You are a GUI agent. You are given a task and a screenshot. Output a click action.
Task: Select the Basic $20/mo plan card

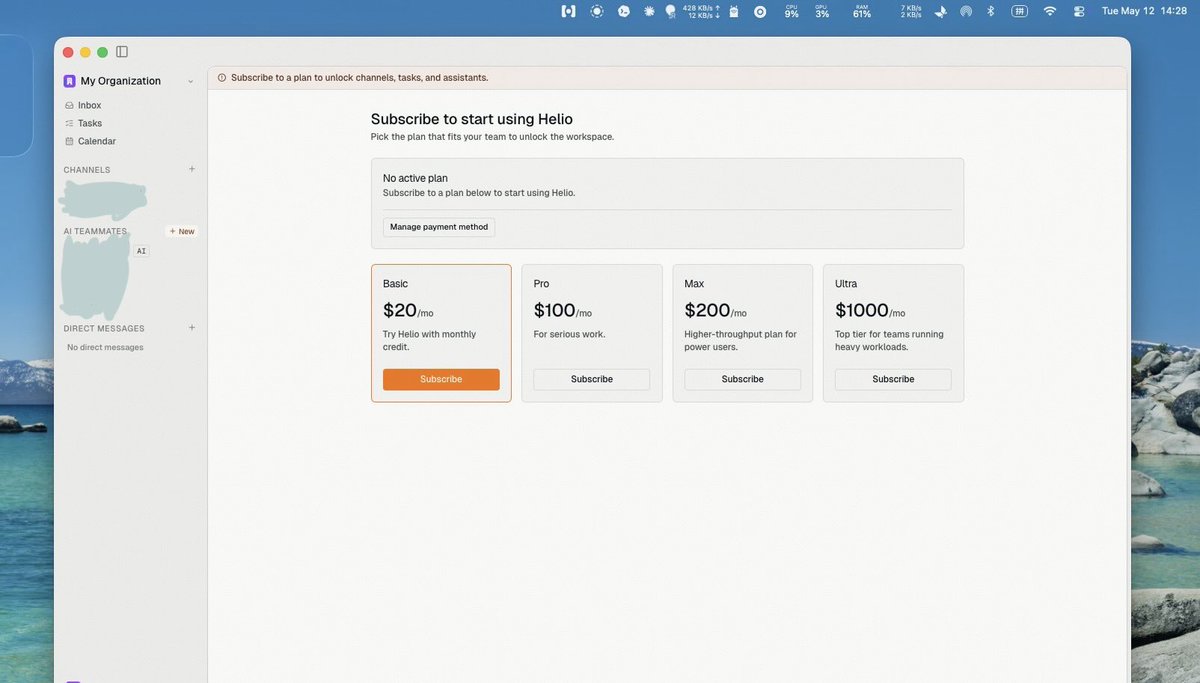pyautogui.click(x=441, y=333)
